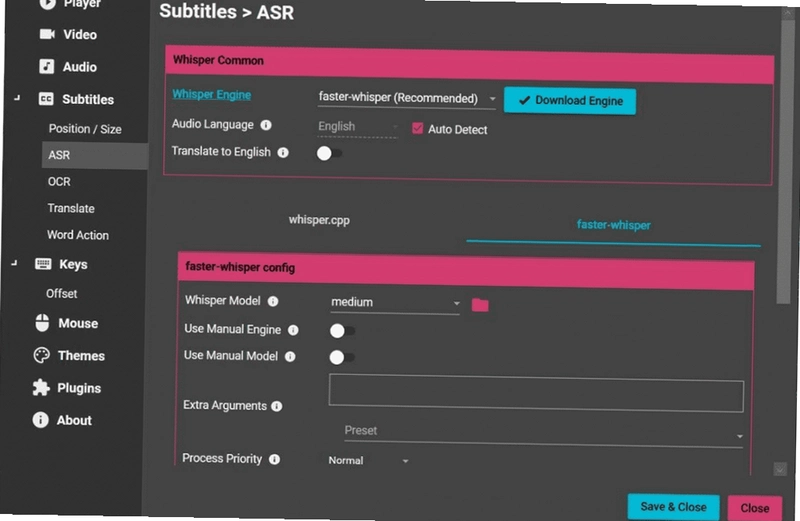Click the Mouse icon in sidebar

42,322
